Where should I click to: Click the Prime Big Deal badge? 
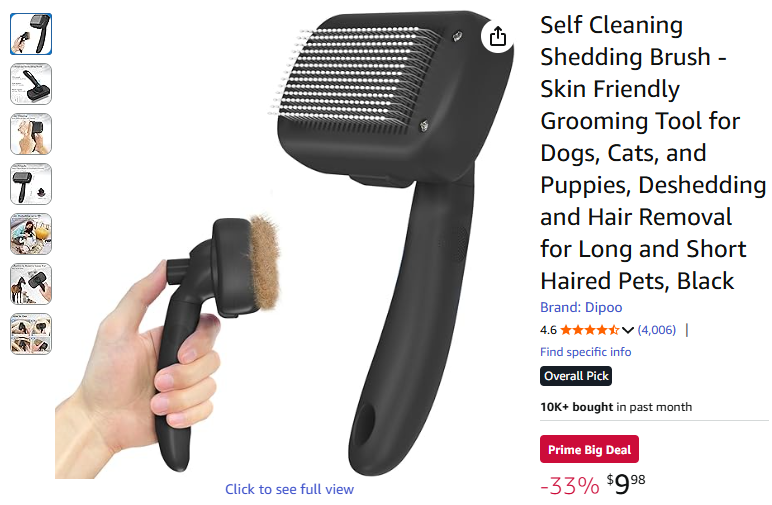click(x=589, y=449)
